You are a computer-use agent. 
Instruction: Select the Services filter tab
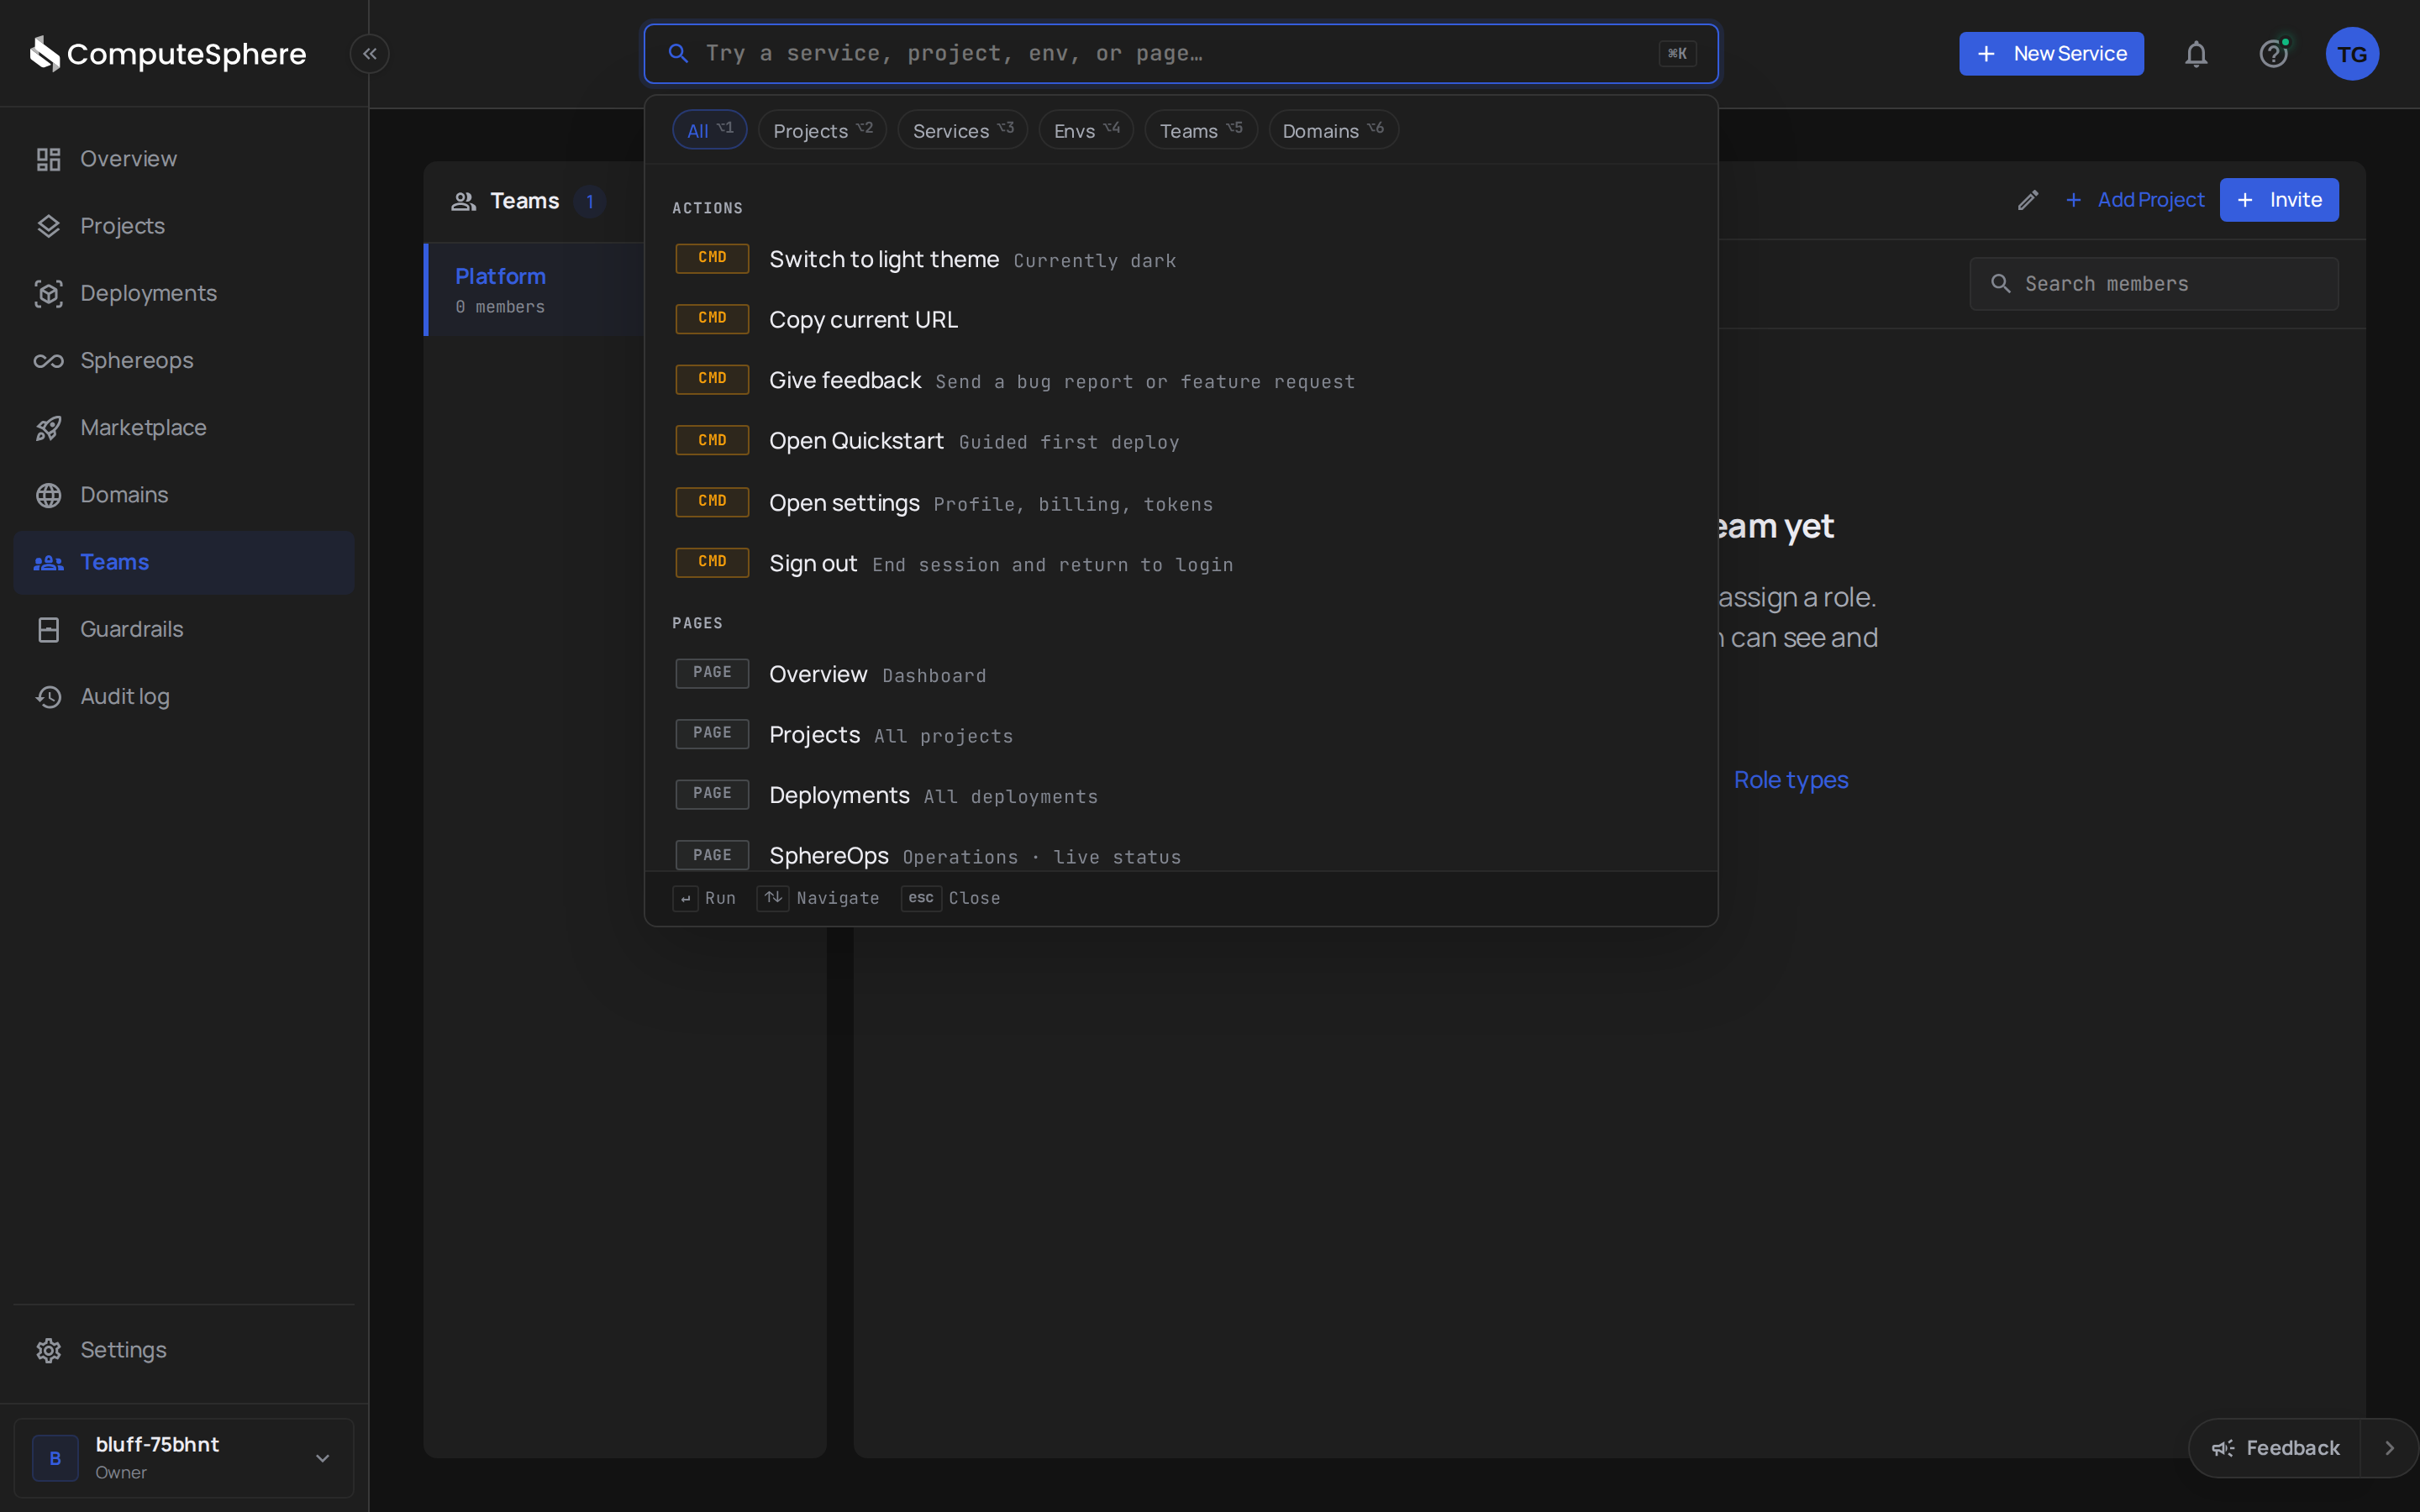coord(962,130)
